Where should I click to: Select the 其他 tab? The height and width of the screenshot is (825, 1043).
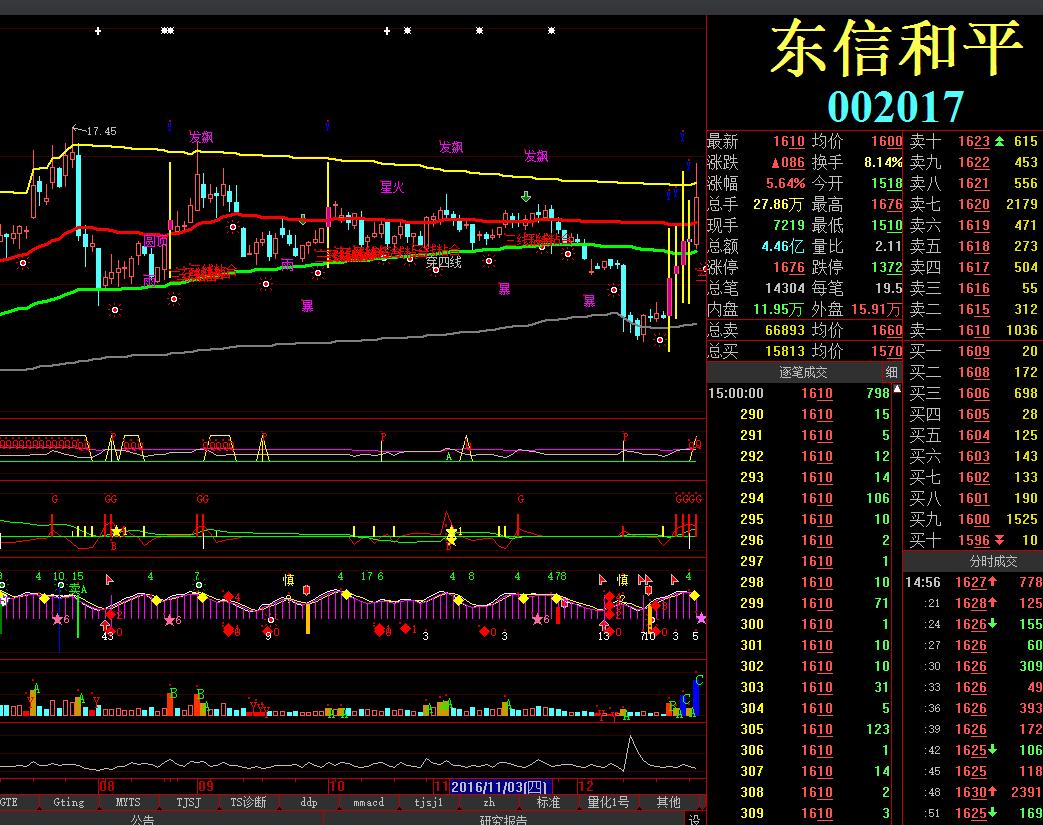pos(668,802)
